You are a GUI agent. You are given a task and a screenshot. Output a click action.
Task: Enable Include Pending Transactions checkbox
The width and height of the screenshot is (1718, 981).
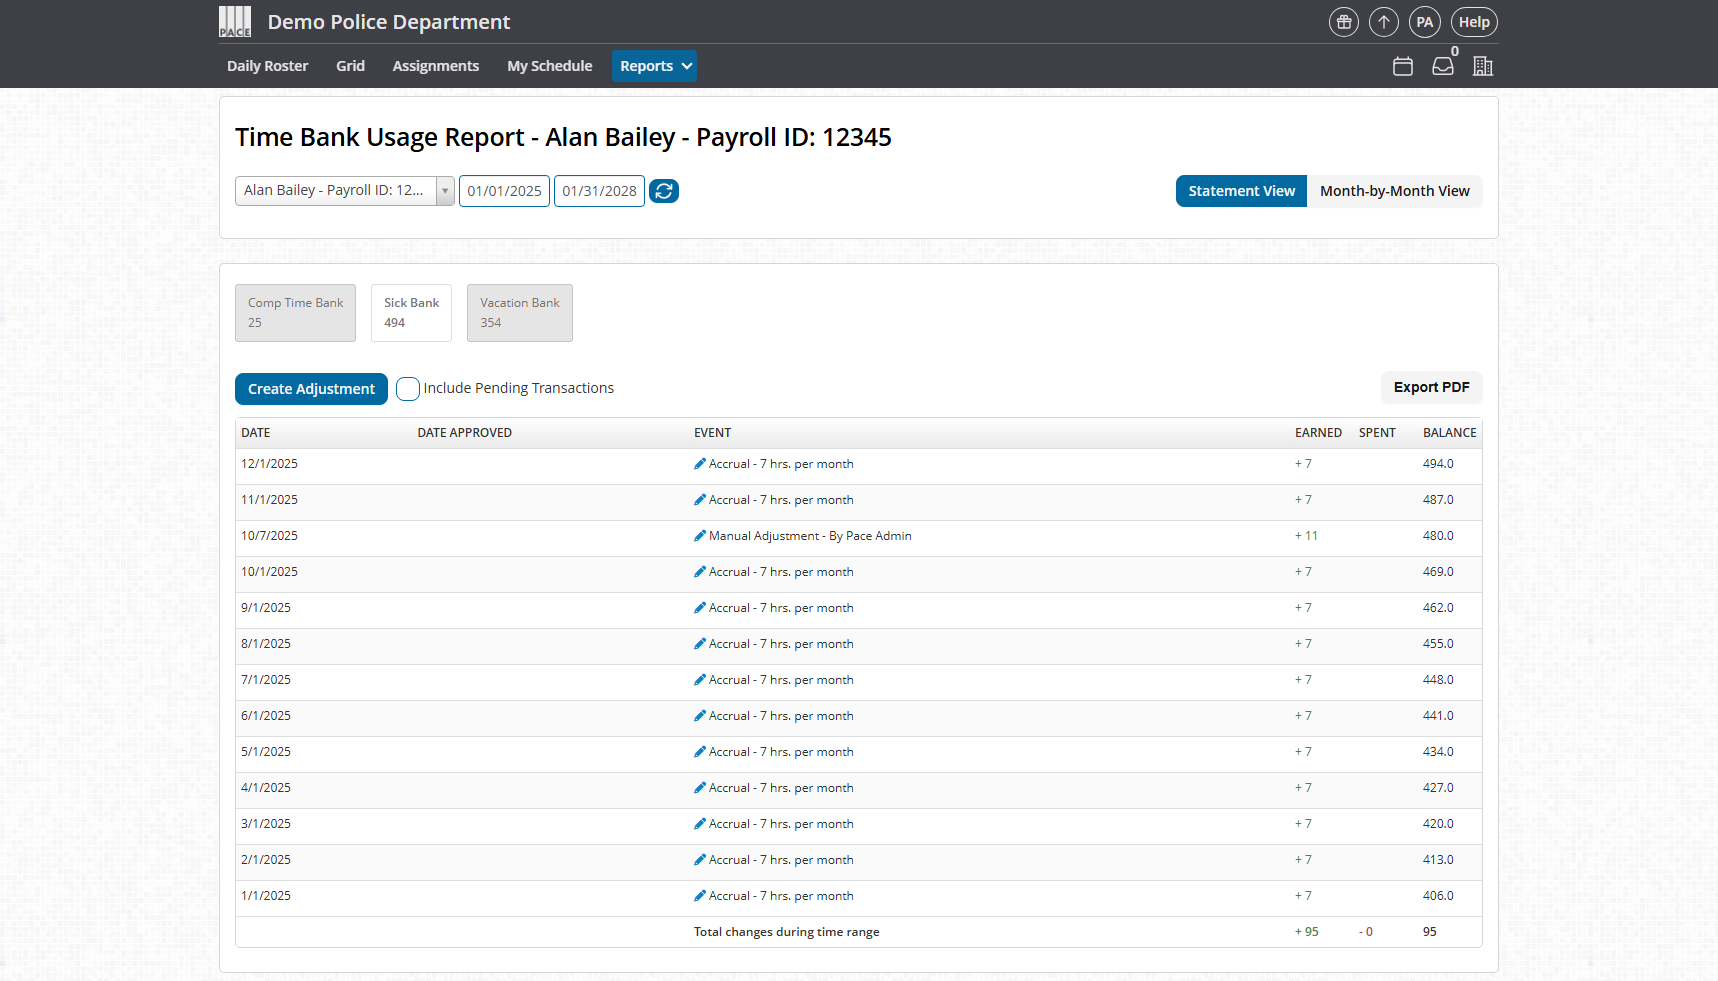(x=407, y=389)
